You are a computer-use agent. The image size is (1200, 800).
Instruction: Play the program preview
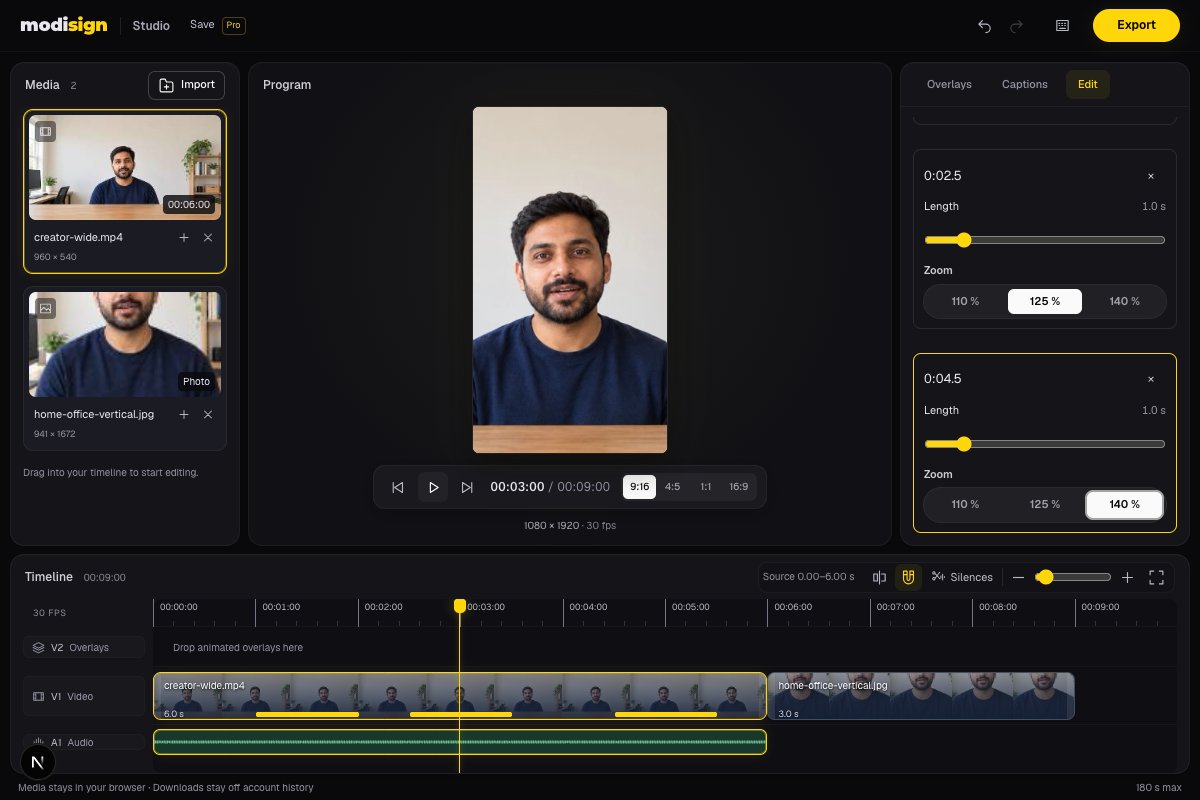(x=433, y=487)
